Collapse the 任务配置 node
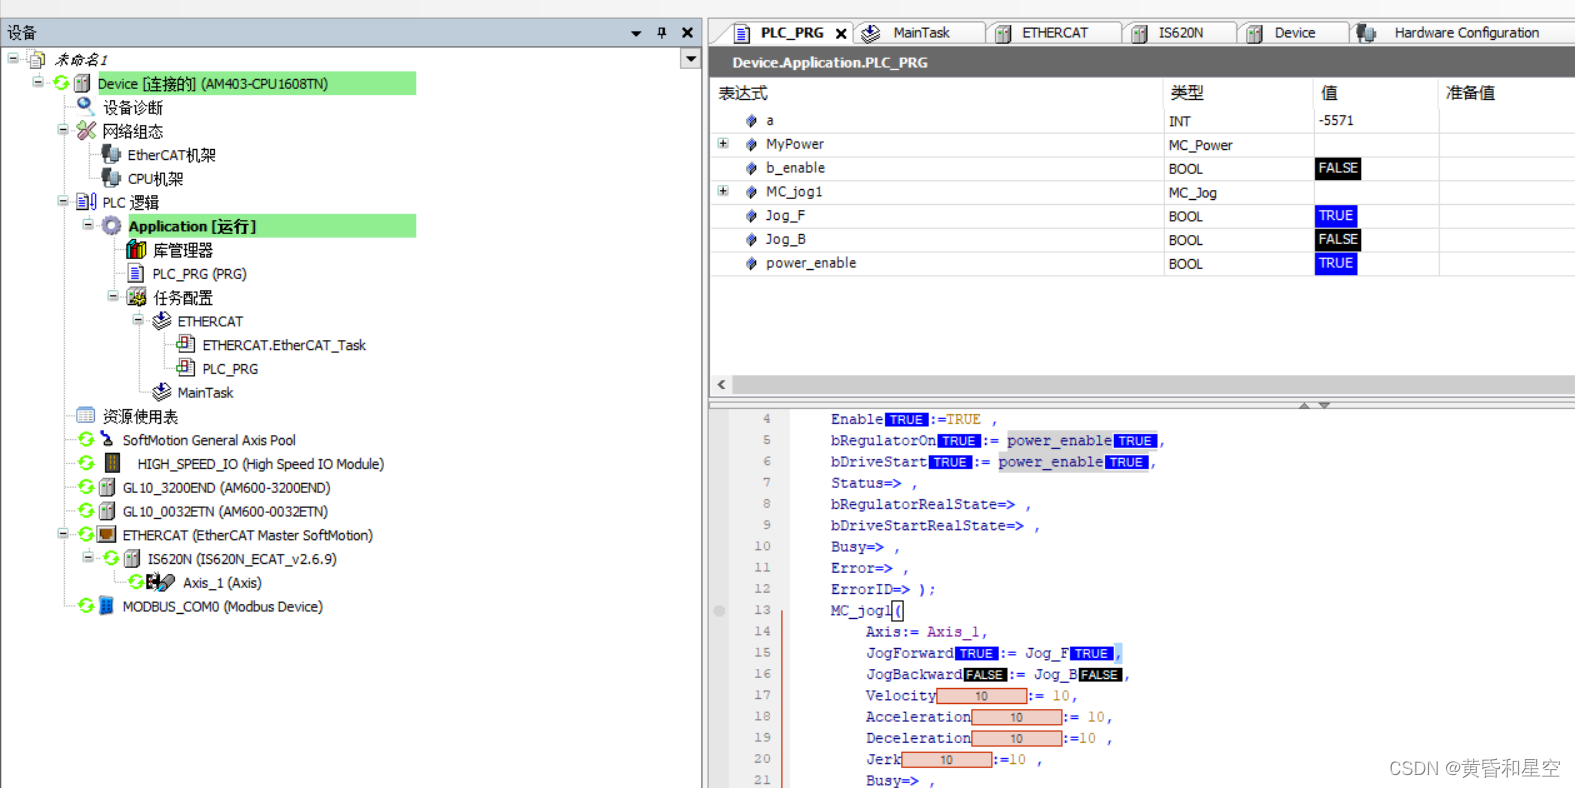This screenshot has height=788, width=1575. [x=113, y=296]
